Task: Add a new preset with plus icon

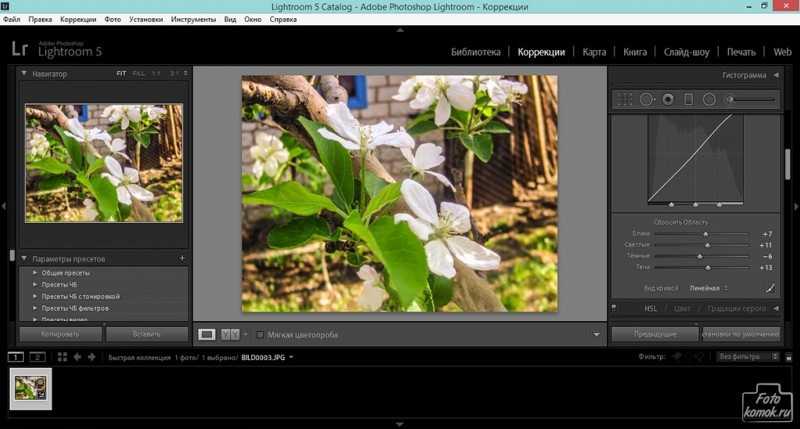Action: pos(182,259)
